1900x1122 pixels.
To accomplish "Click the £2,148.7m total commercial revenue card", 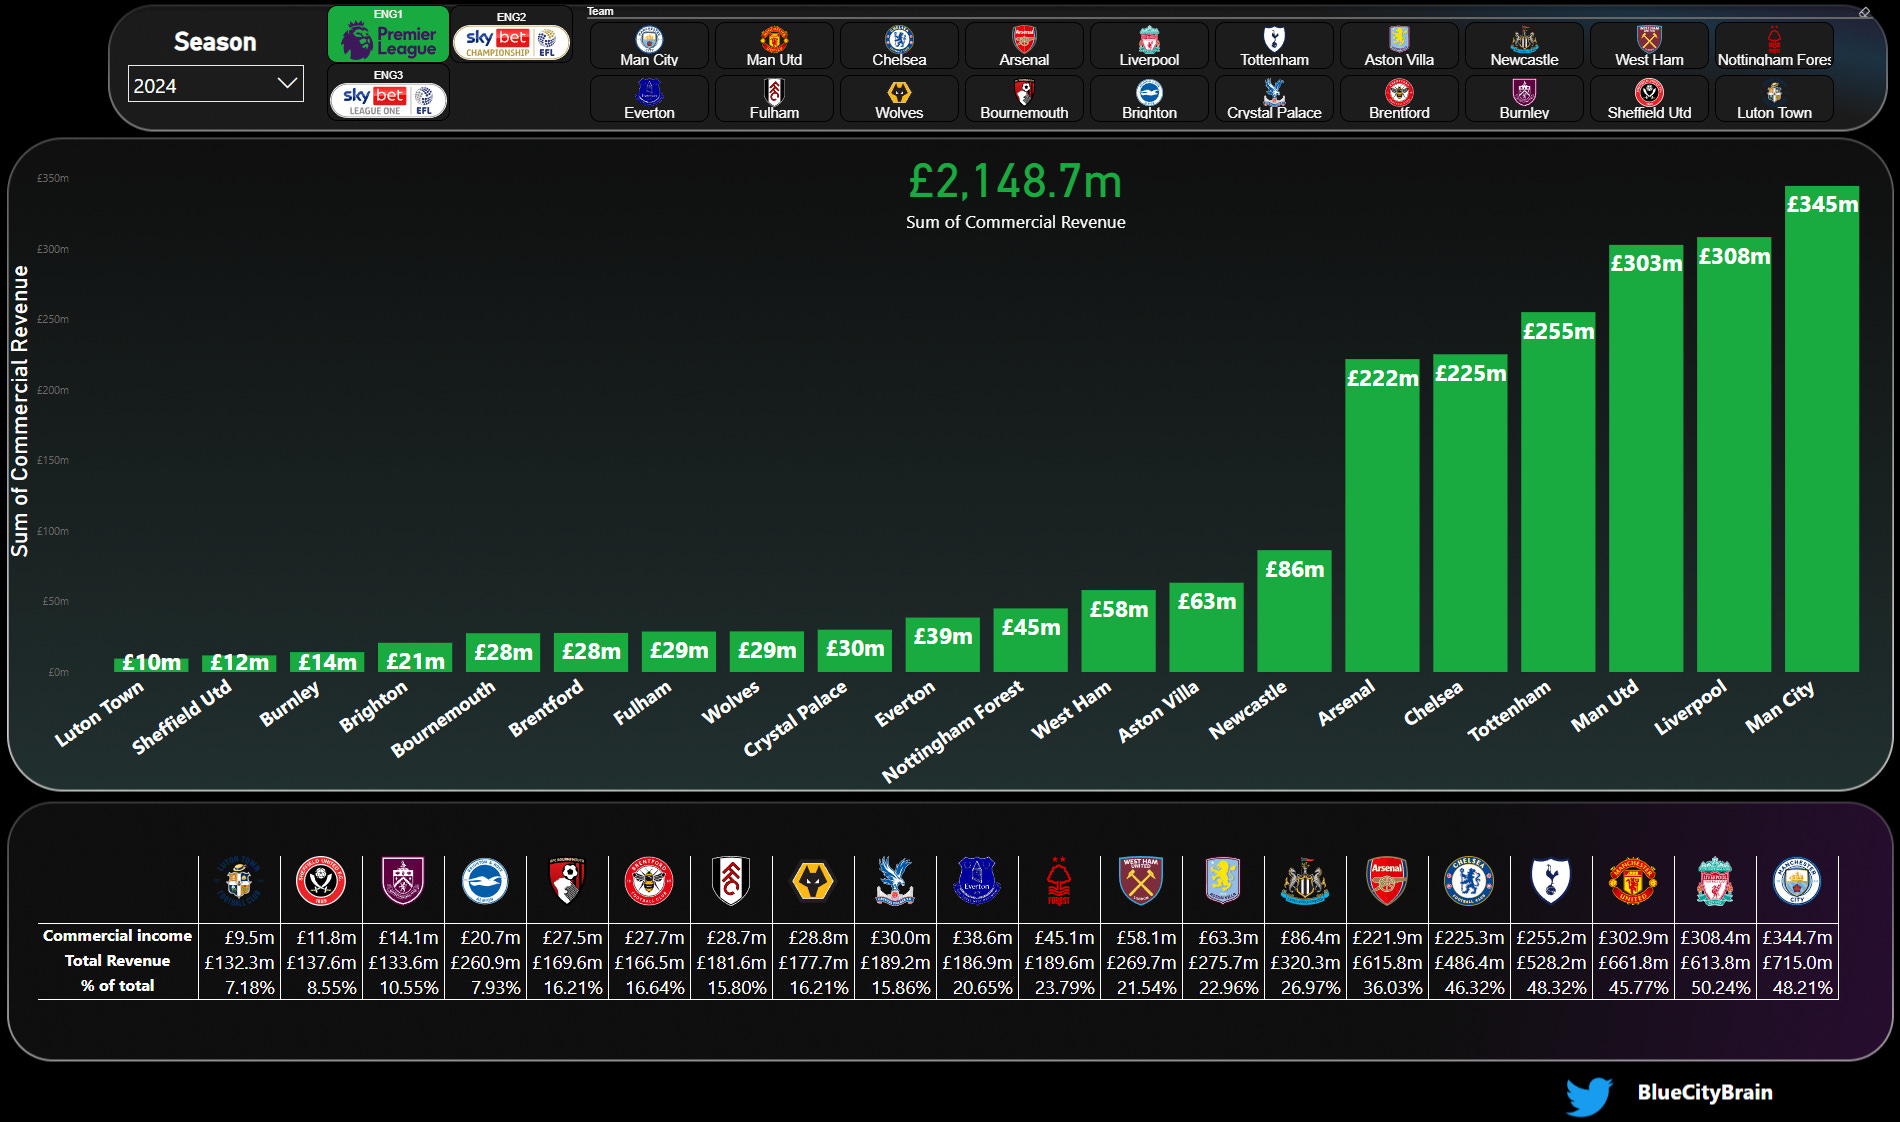I will (1015, 195).
